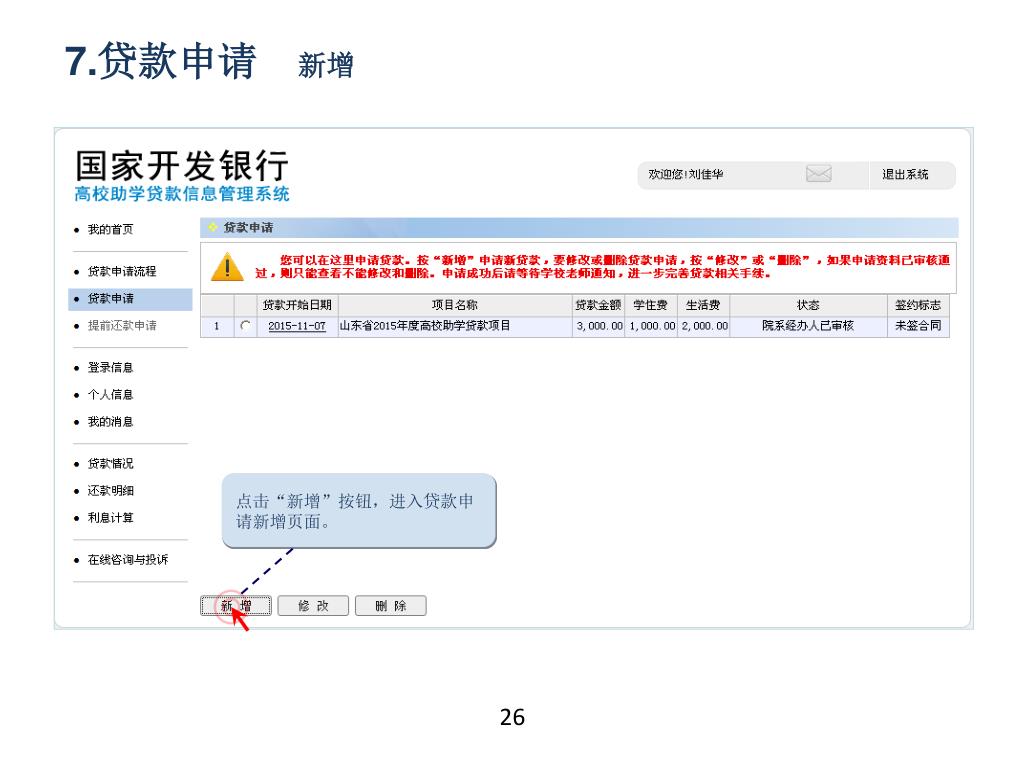
Task: Click the 删除 button
Action: pos(391,606)
